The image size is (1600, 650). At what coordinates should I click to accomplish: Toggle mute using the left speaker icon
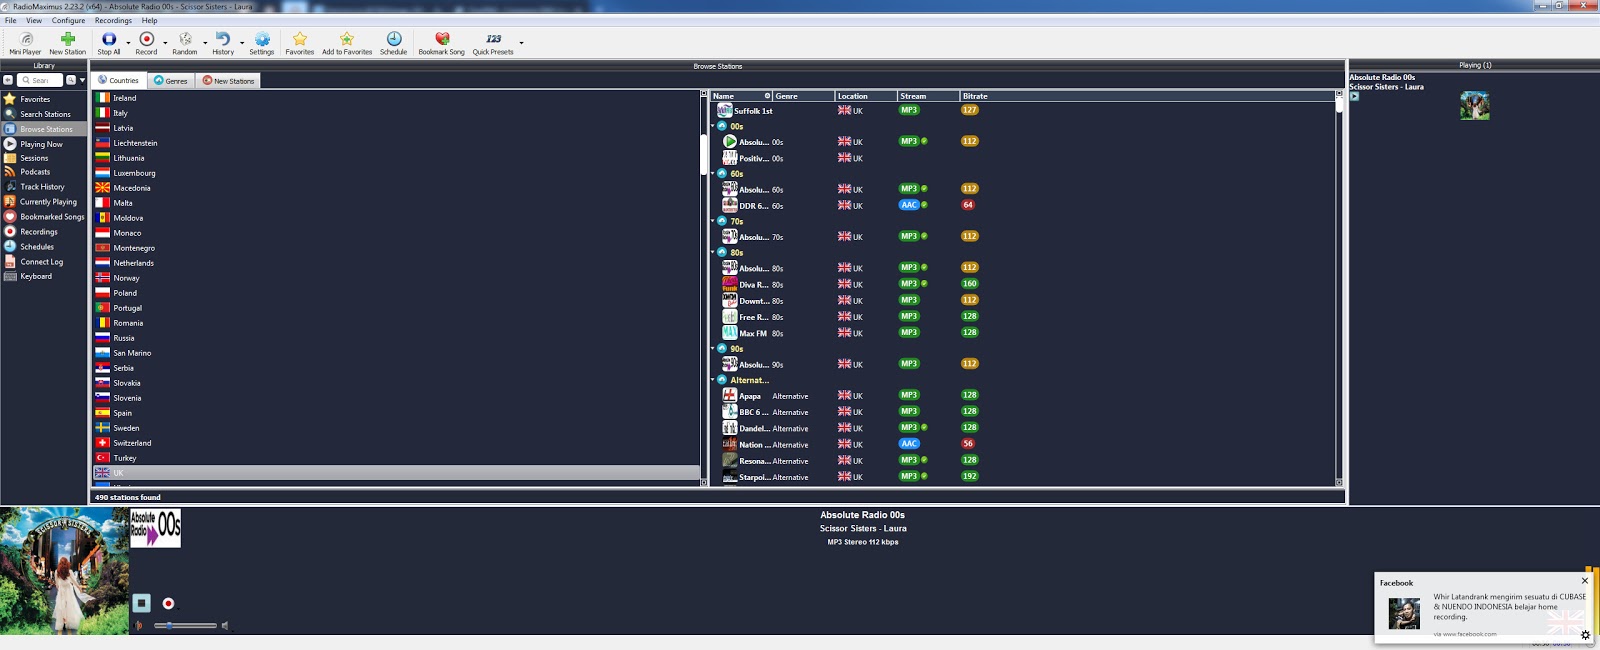[x=139, y=626]
